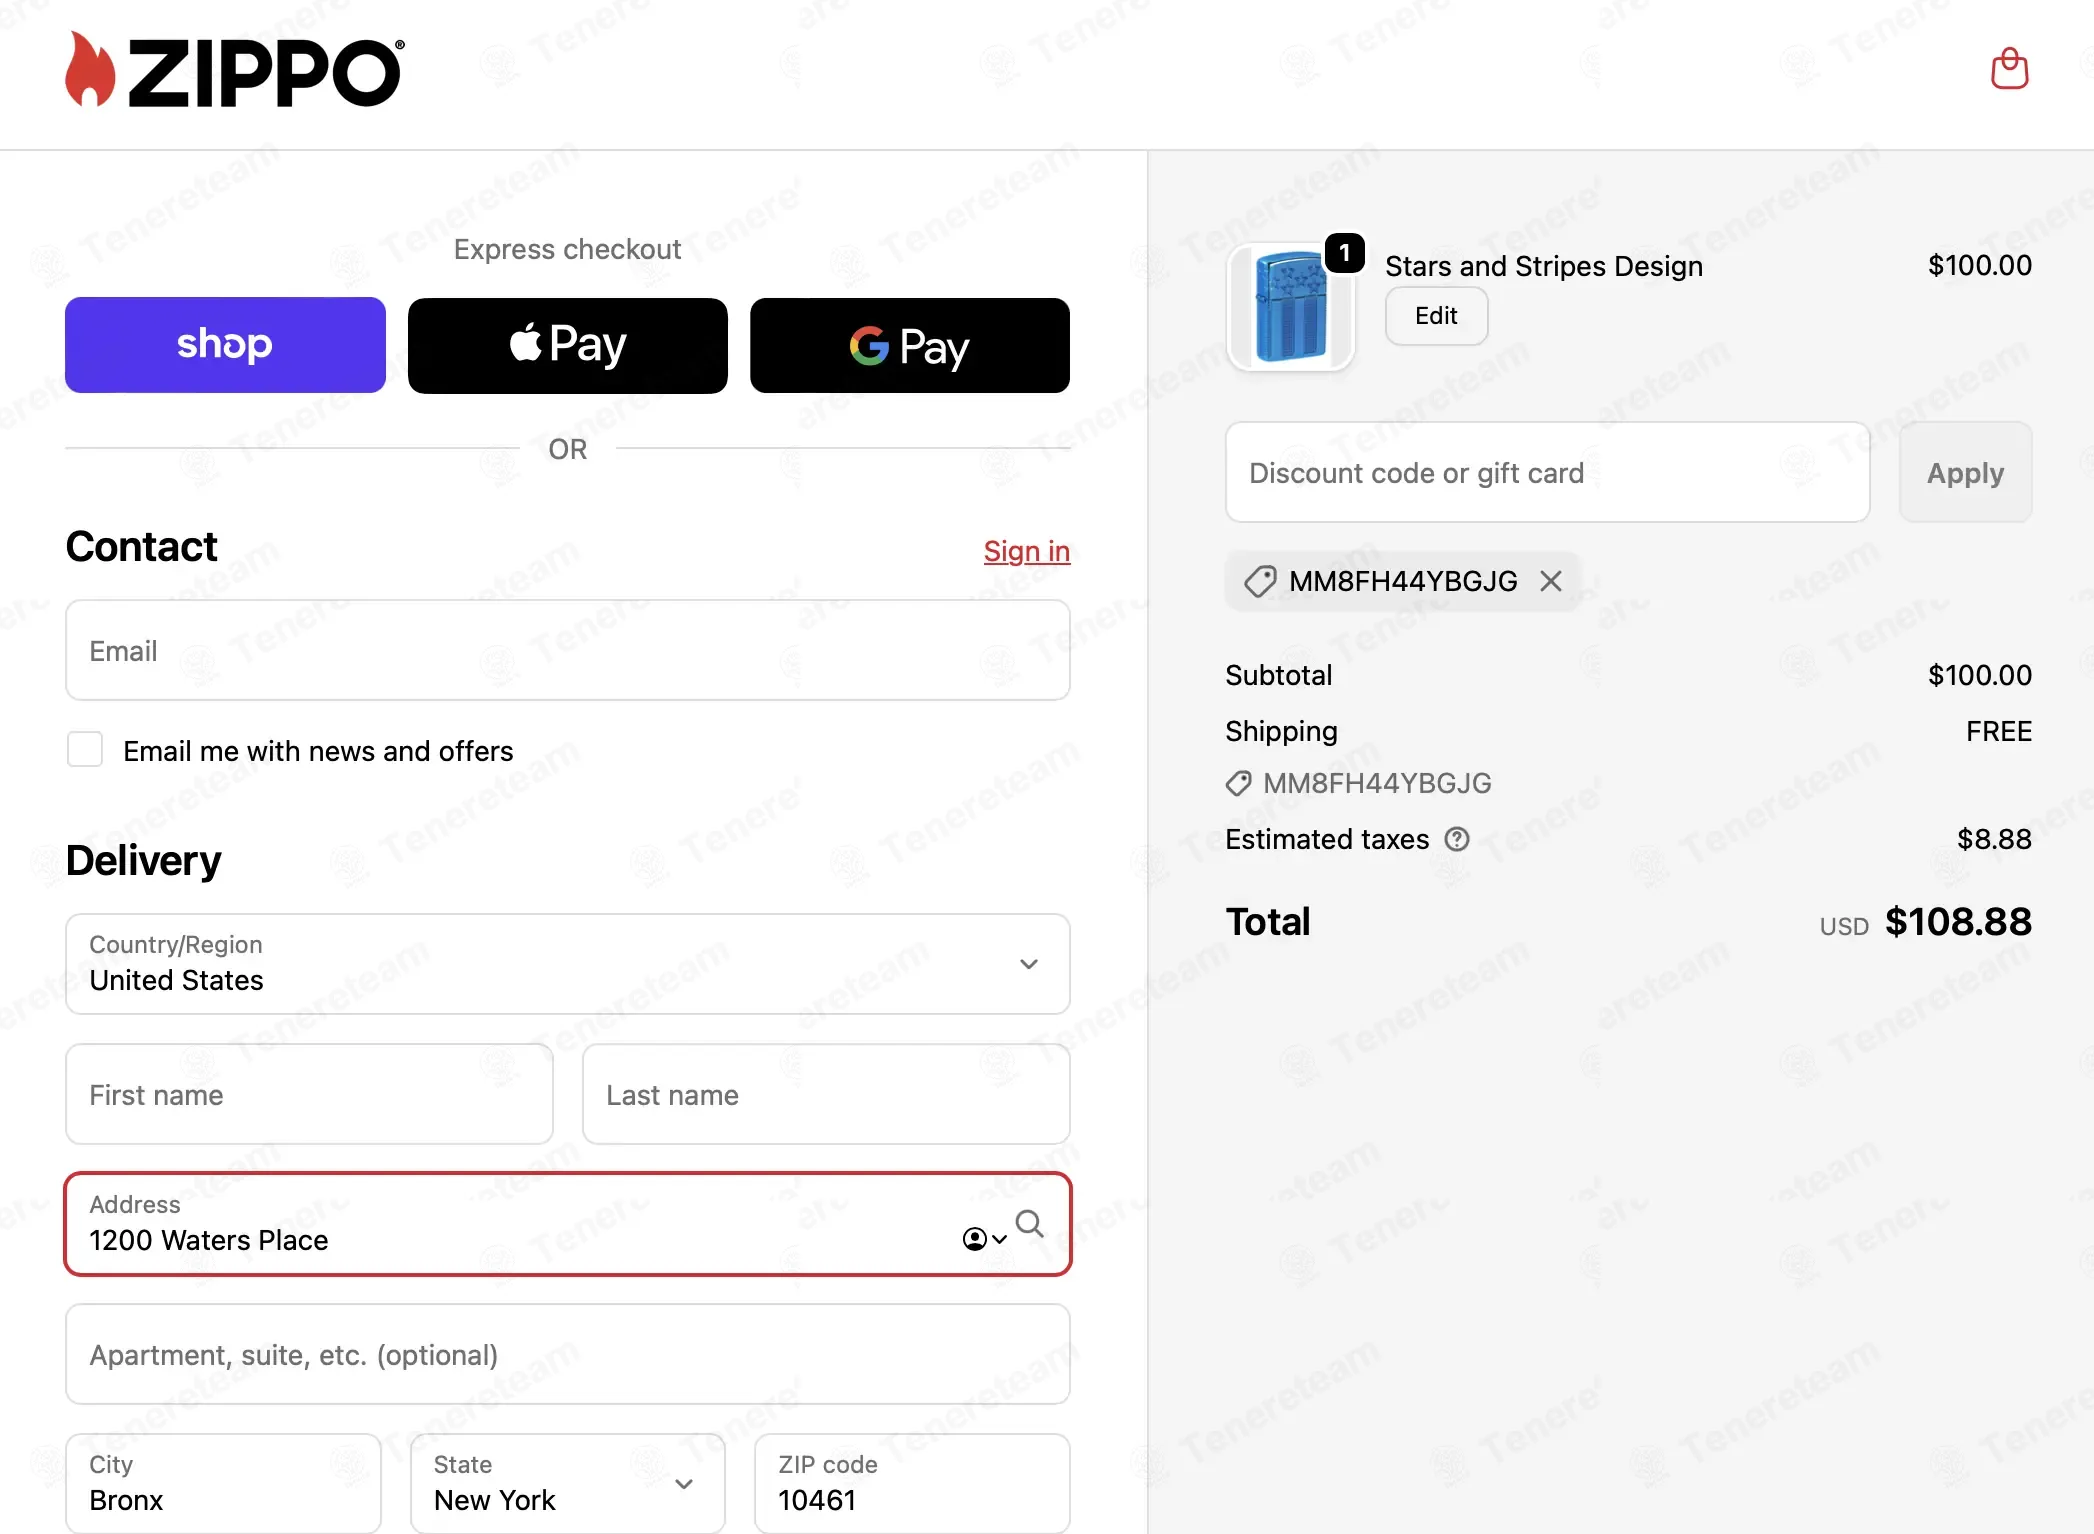
Task: Open the contact autofill icon in Address field
Action: [x=984, y=1239]
